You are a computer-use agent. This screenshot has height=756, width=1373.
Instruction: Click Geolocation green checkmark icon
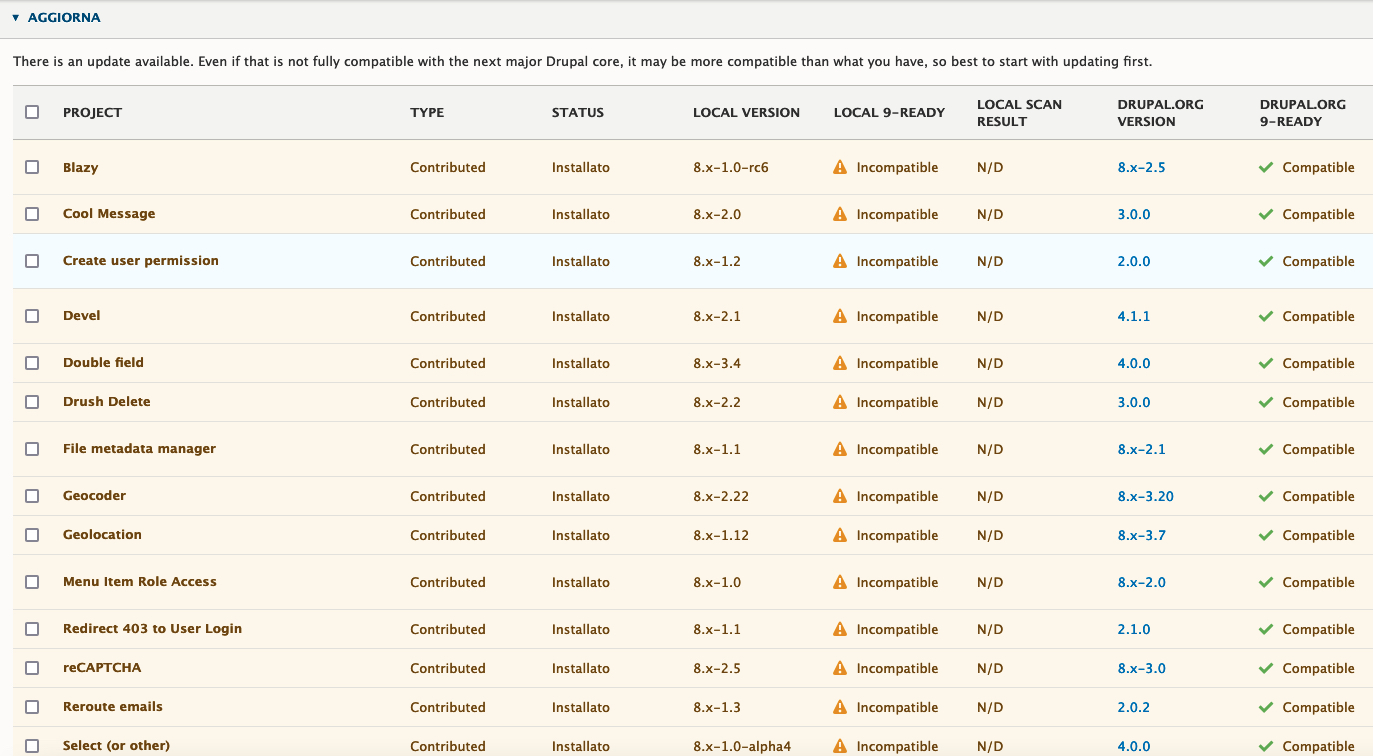point(1266,535)
